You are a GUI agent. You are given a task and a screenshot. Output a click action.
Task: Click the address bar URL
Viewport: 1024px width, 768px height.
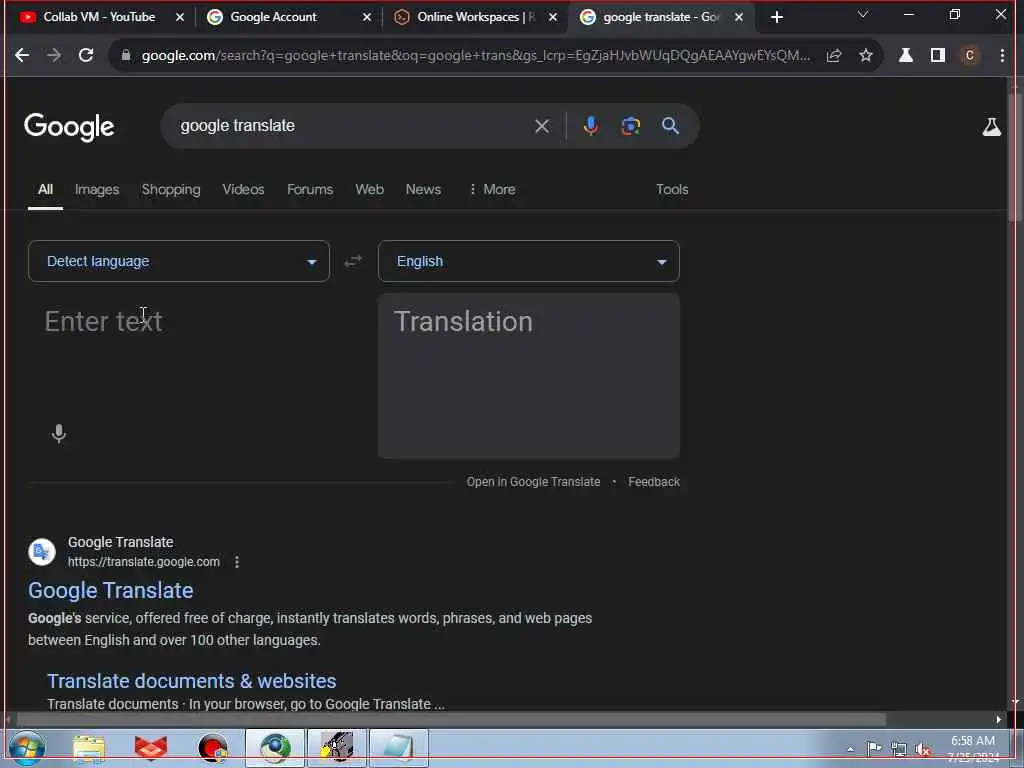point(475,56)
